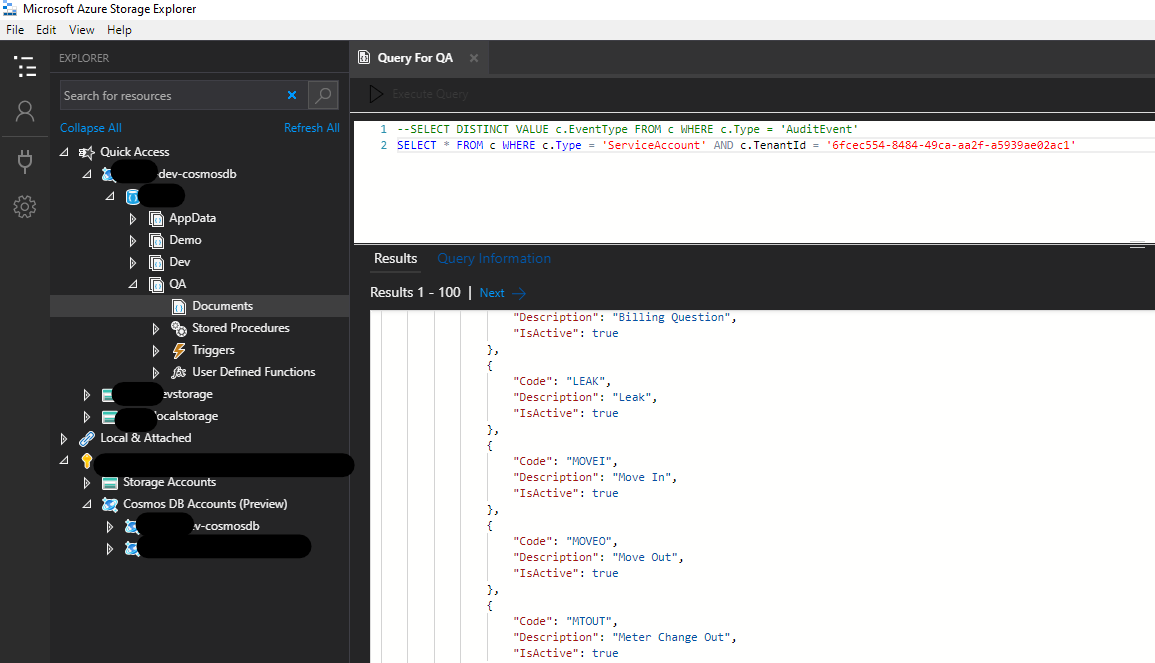Collapse the Cosmos DB Accounts (Preview) node

click(x=87, y=505)
